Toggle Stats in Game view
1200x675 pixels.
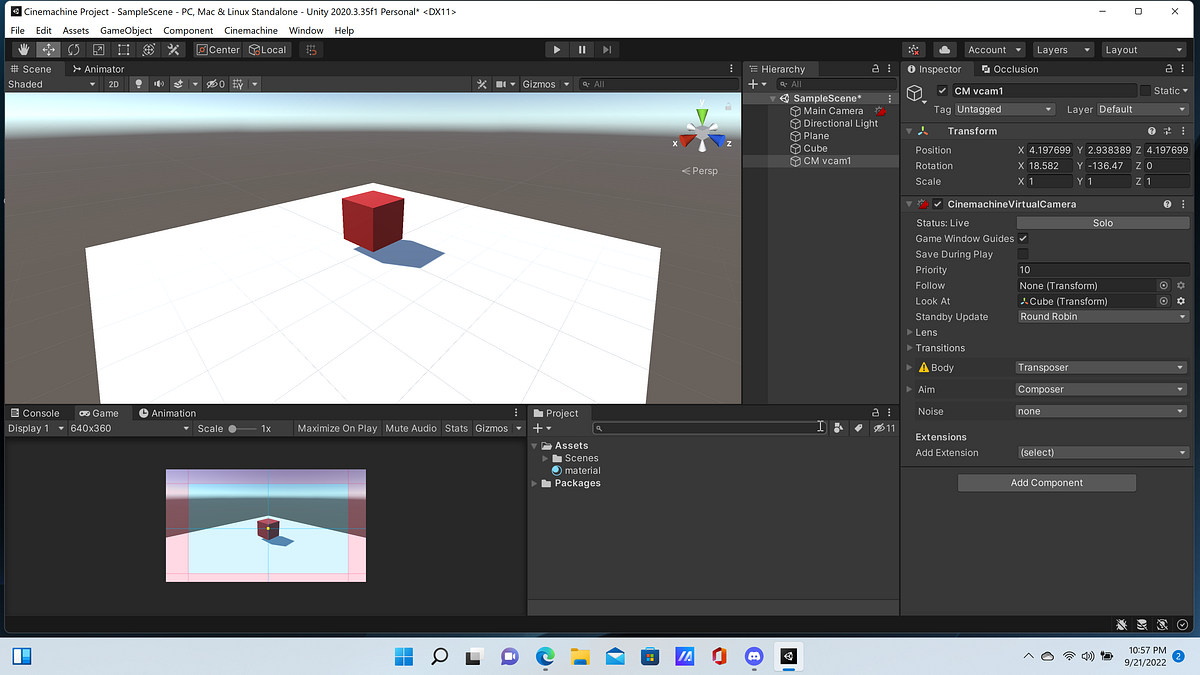click(x=456, y=428)
